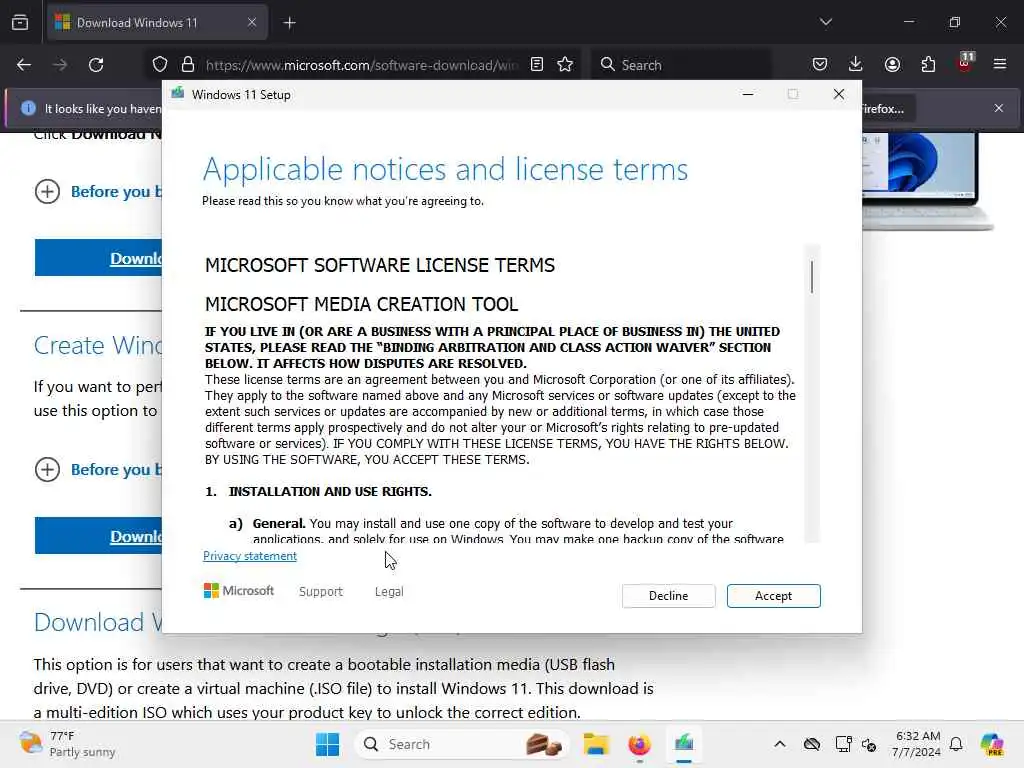Open the Legal link in setup
Screen dimensions: 1024x768
[389, 591]
